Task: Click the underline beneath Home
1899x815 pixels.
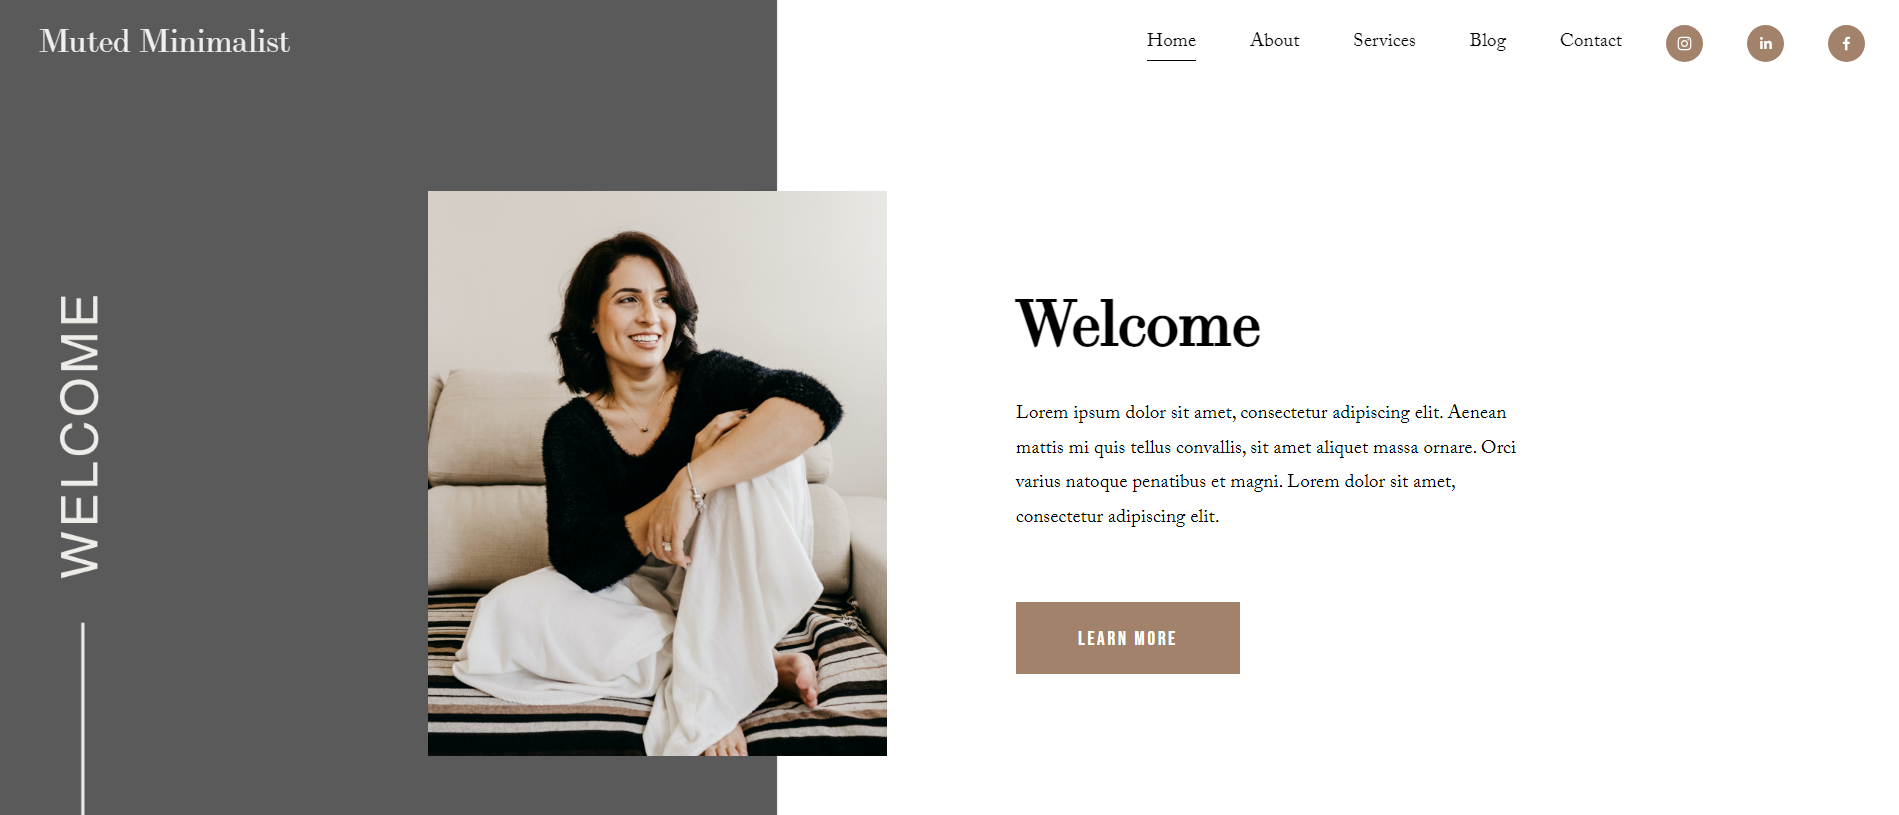Action: [1171, 60]
